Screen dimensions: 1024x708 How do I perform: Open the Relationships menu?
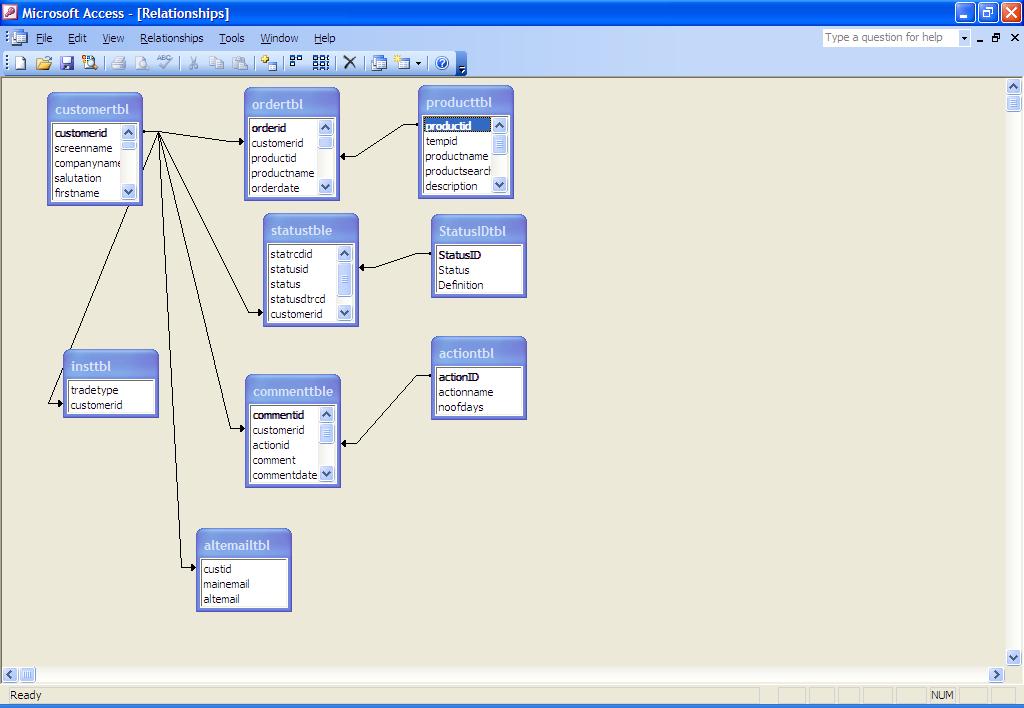point(172,38)
